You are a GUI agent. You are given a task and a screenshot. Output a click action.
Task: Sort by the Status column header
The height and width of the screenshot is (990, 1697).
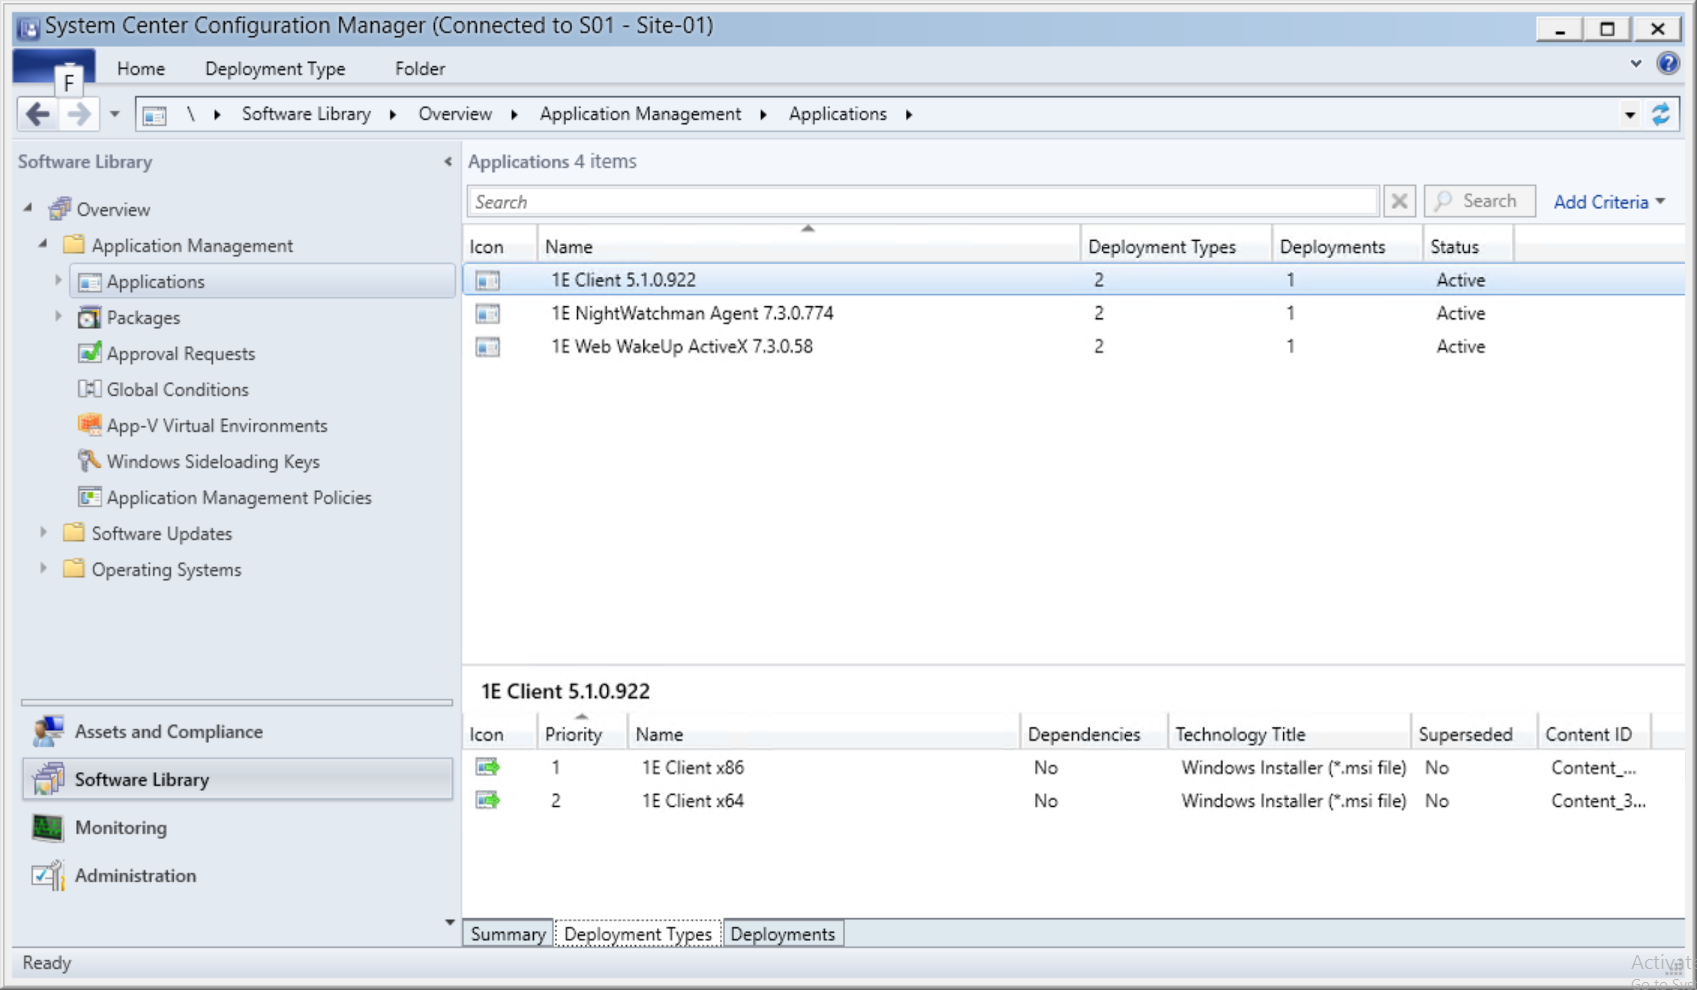(x=1454, y=247)
